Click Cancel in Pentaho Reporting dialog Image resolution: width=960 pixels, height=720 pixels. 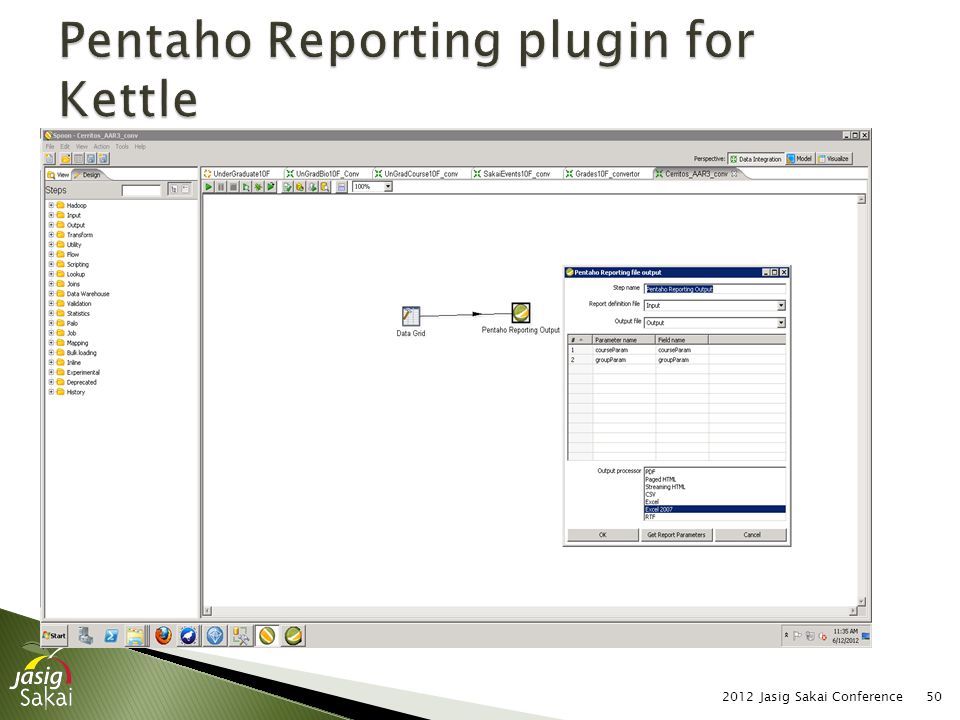751,534
